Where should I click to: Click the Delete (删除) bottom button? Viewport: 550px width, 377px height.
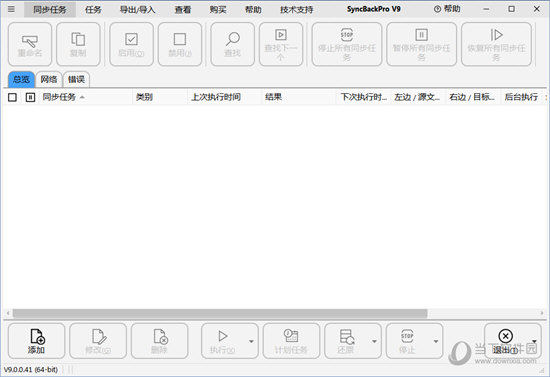pos(160,341)
